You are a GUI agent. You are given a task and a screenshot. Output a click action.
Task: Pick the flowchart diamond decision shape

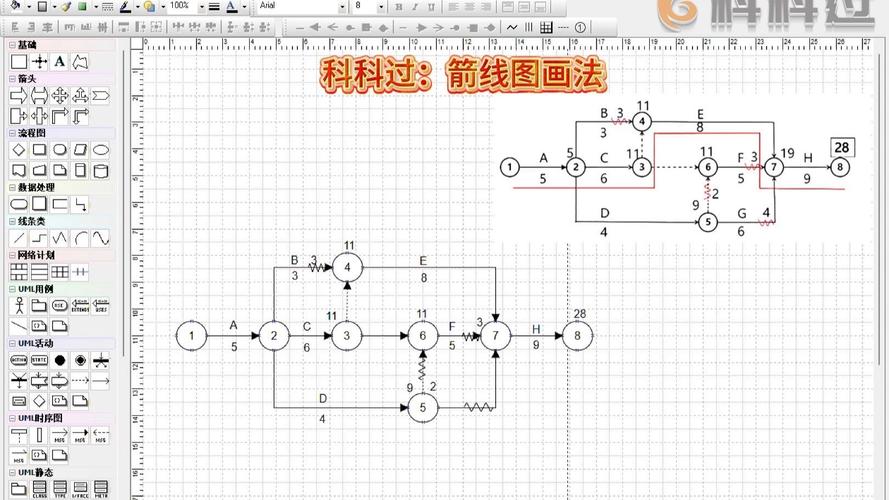tap(19, 150)
